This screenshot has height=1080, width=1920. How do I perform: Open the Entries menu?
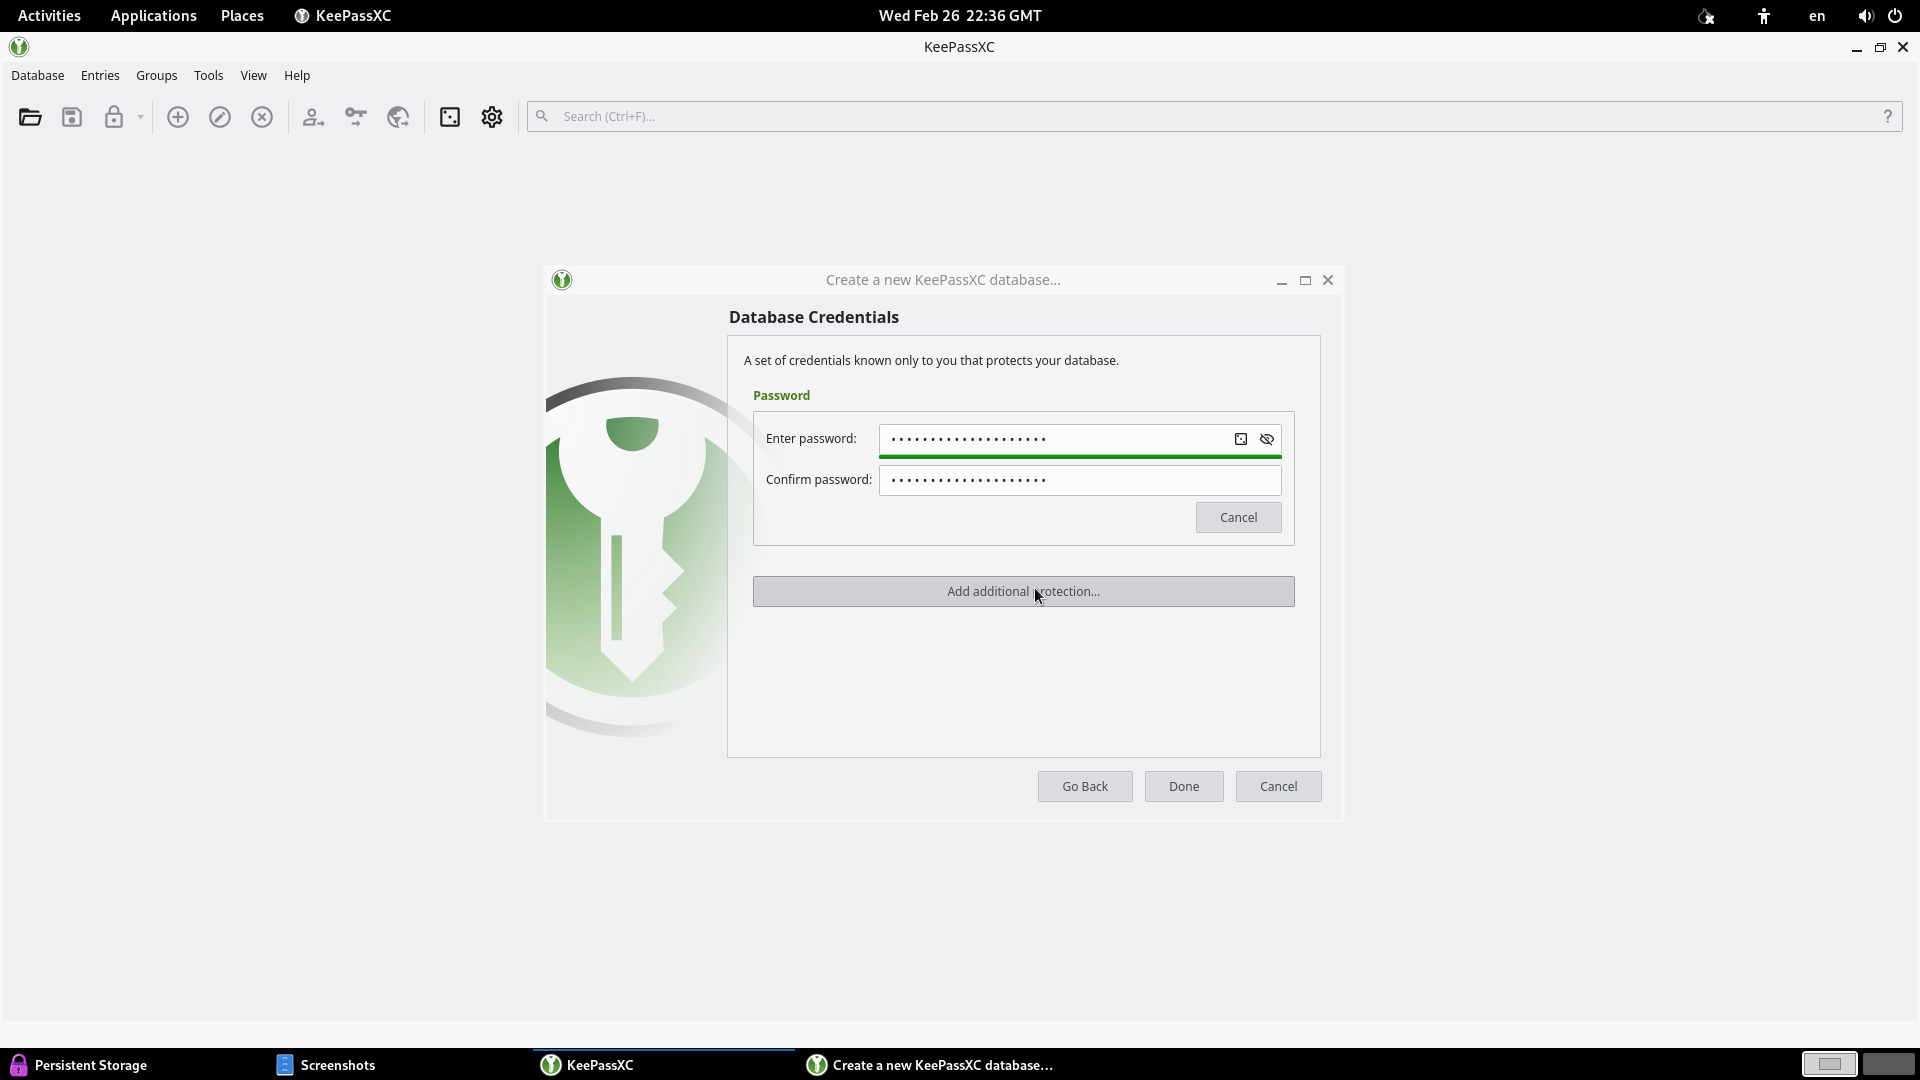[100, 75]
